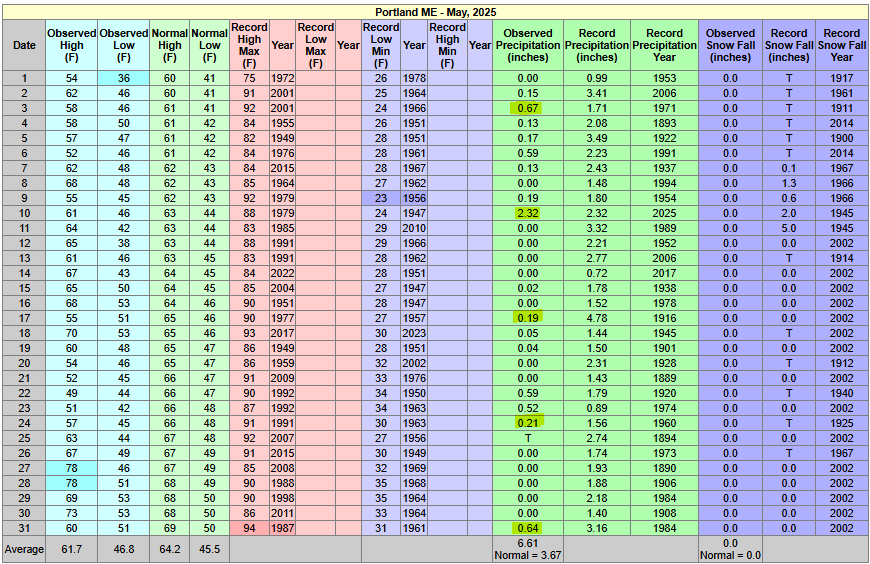
Task: Click record precipitation 3.49 on date 5
Action: point(597,138)
